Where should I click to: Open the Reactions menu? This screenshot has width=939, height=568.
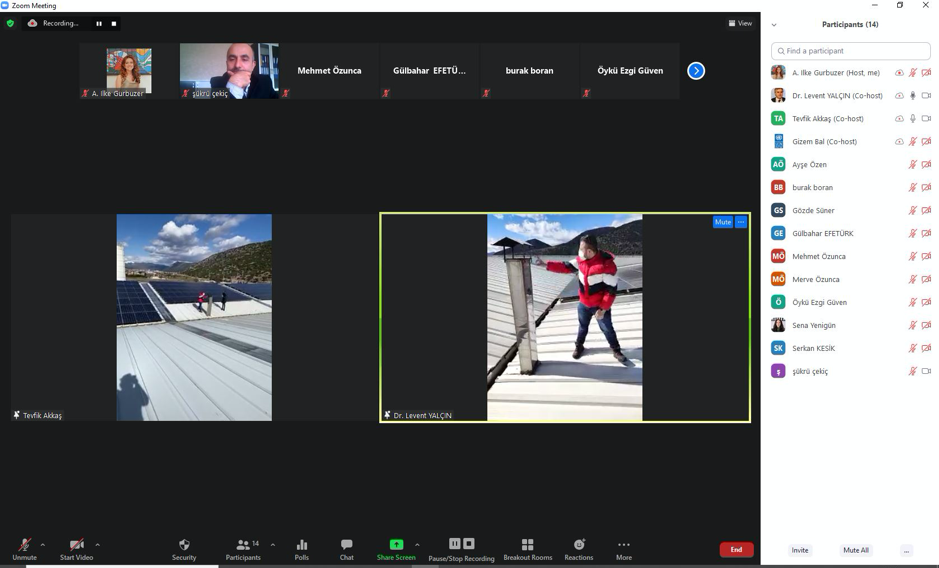(x=579, y=545)
